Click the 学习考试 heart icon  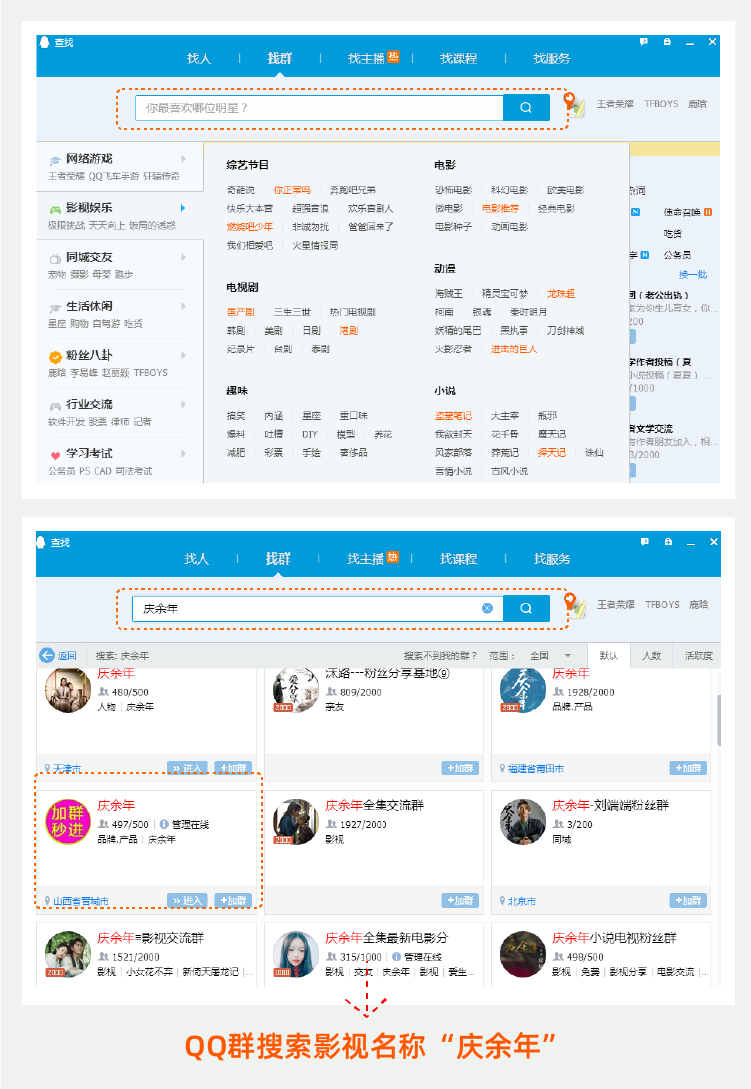pyautogui.click(x=55, y=456)
